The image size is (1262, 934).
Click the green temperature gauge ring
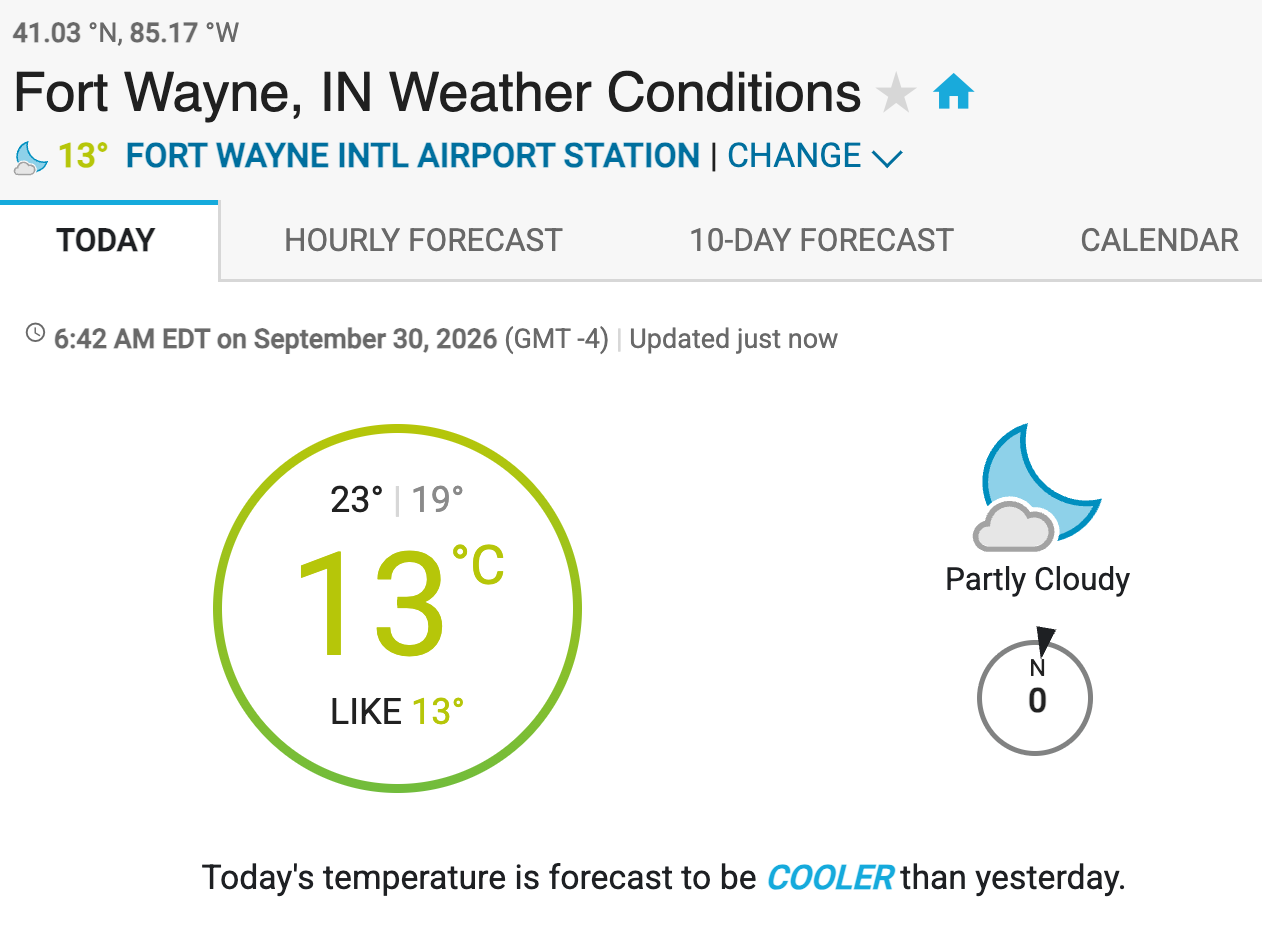398,609
